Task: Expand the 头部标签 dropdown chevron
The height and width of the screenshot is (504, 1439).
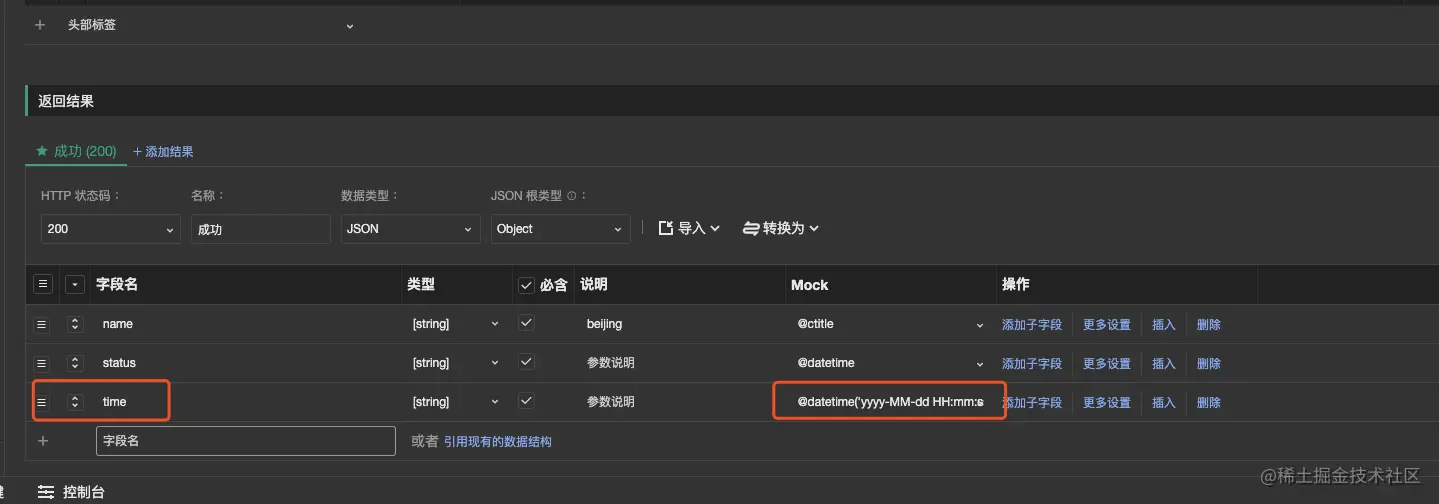Action: 350,26
